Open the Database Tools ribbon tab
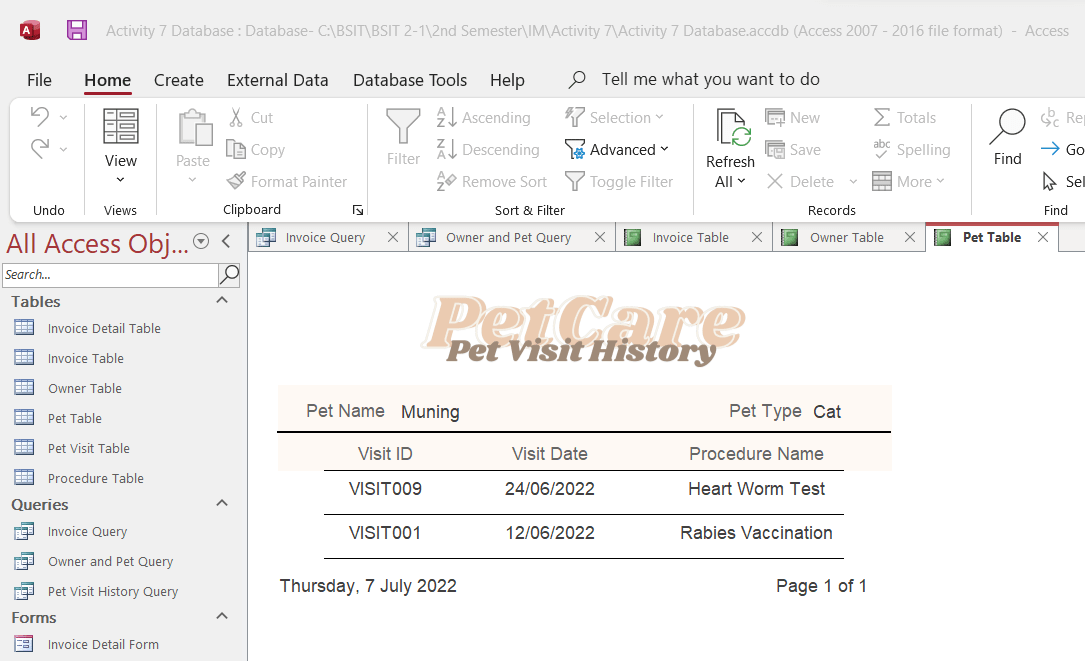 (x=410, y=80)
